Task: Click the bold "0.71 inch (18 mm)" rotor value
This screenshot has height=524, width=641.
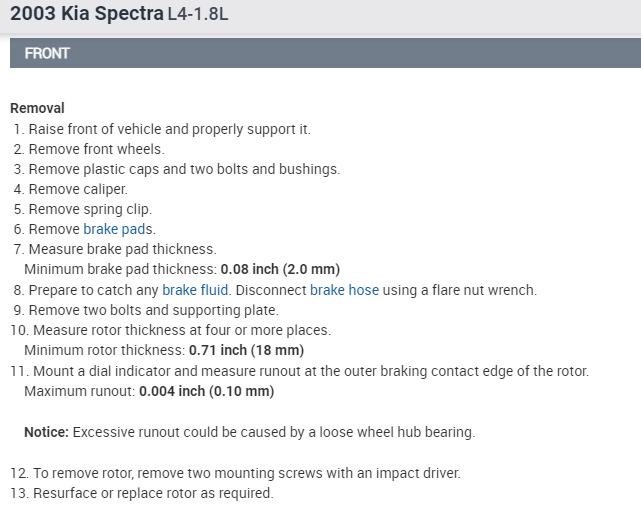Action: [x=246, y=350]
